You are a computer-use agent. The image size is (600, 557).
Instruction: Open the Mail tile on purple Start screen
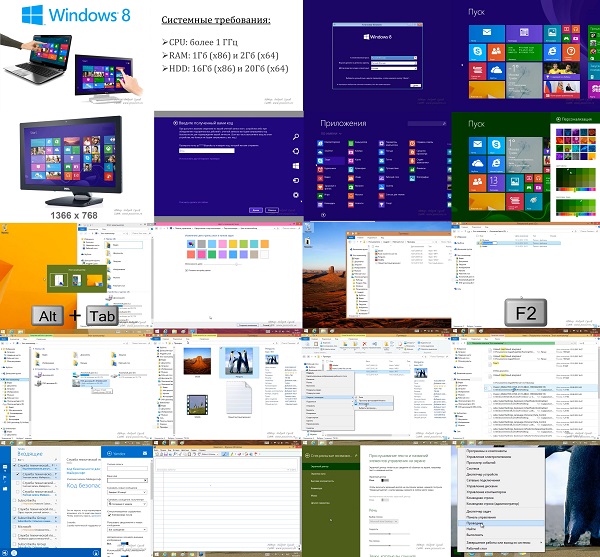(487, 34)
